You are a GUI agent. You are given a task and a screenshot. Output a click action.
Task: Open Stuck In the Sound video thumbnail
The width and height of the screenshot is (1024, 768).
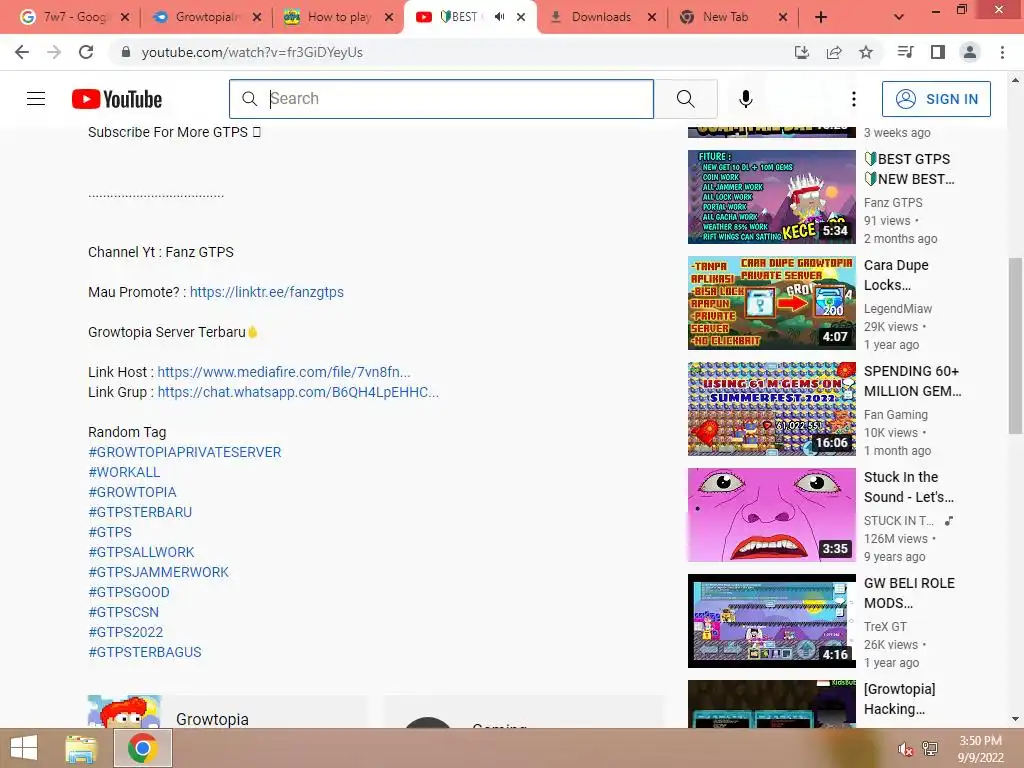tap(771, 515)
